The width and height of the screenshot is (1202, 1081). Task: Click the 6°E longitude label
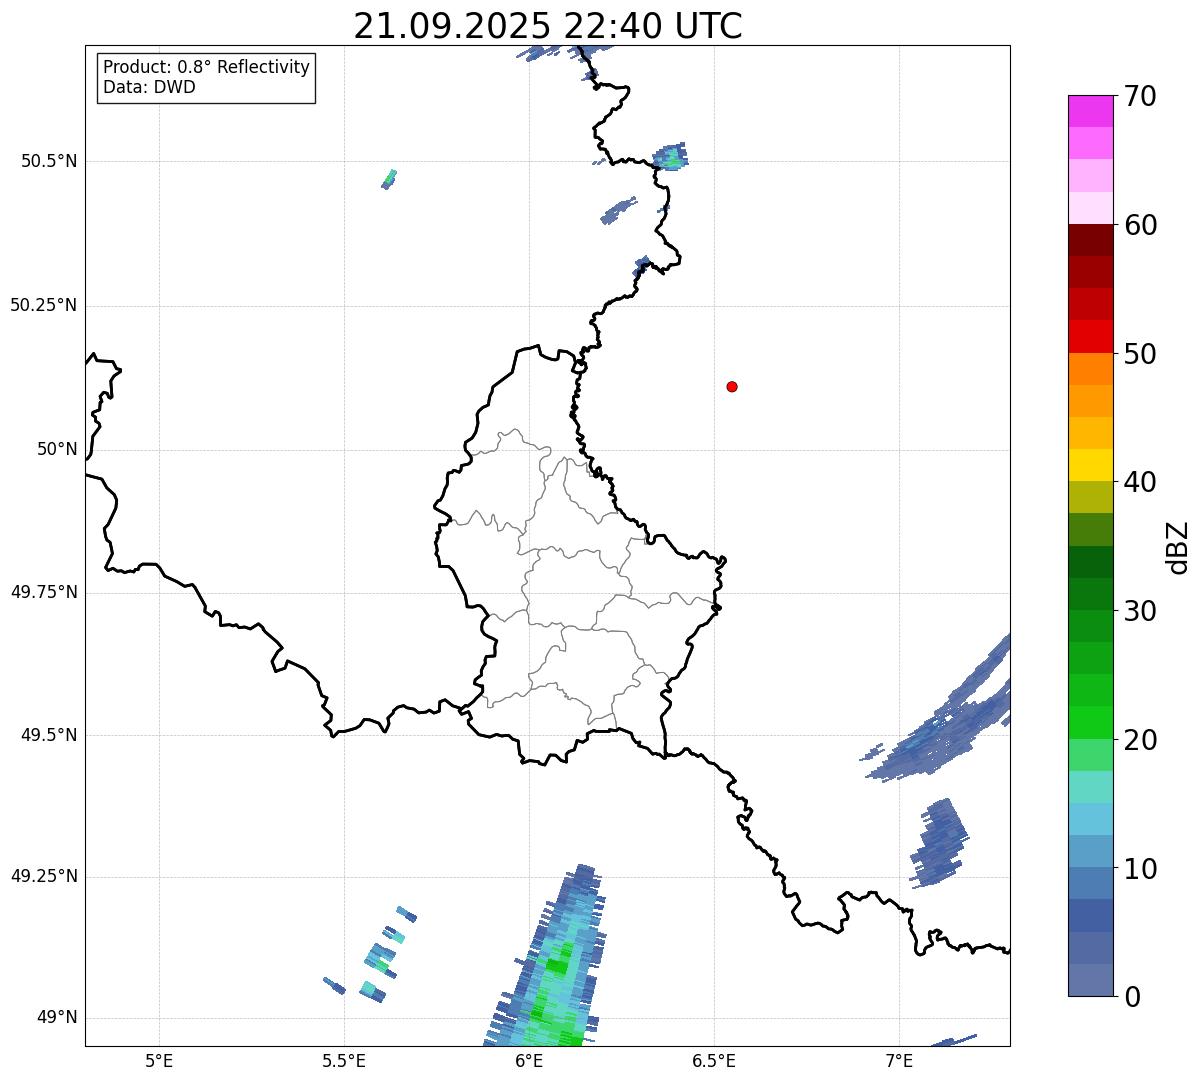pos(529,1060)
